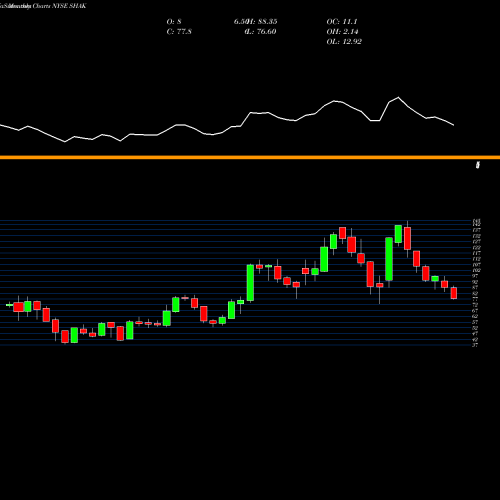Click the 'Charts NYSE SHAK' title text

[x=59, y=6]
